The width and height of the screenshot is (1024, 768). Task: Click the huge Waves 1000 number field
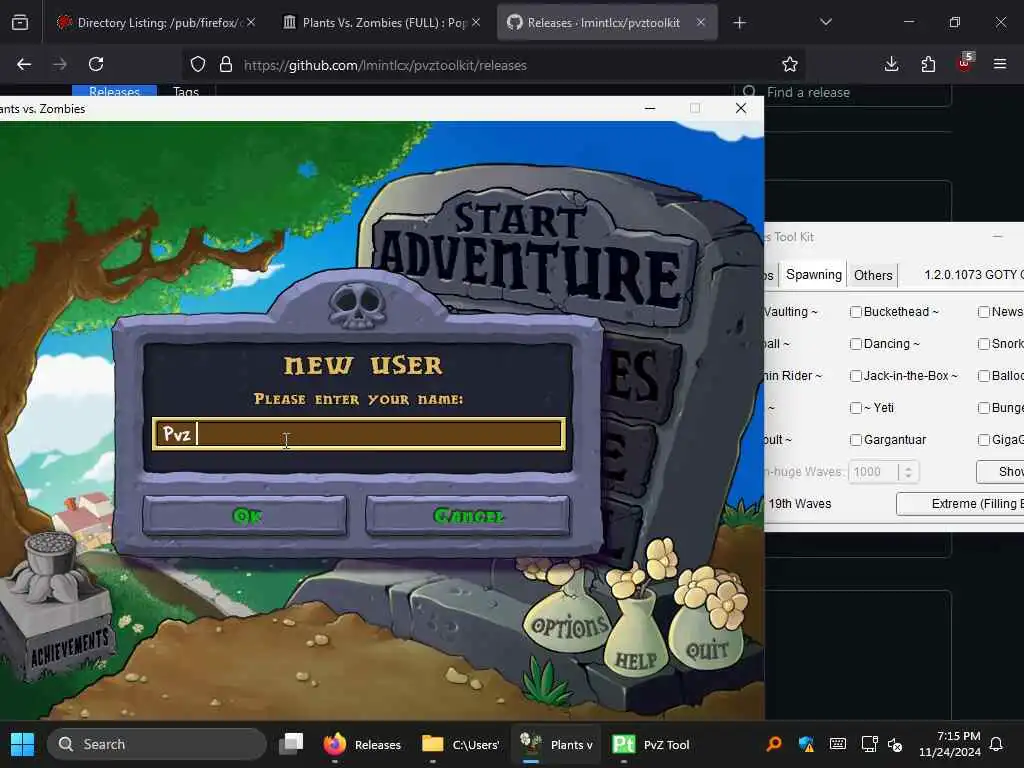(874, 472)
